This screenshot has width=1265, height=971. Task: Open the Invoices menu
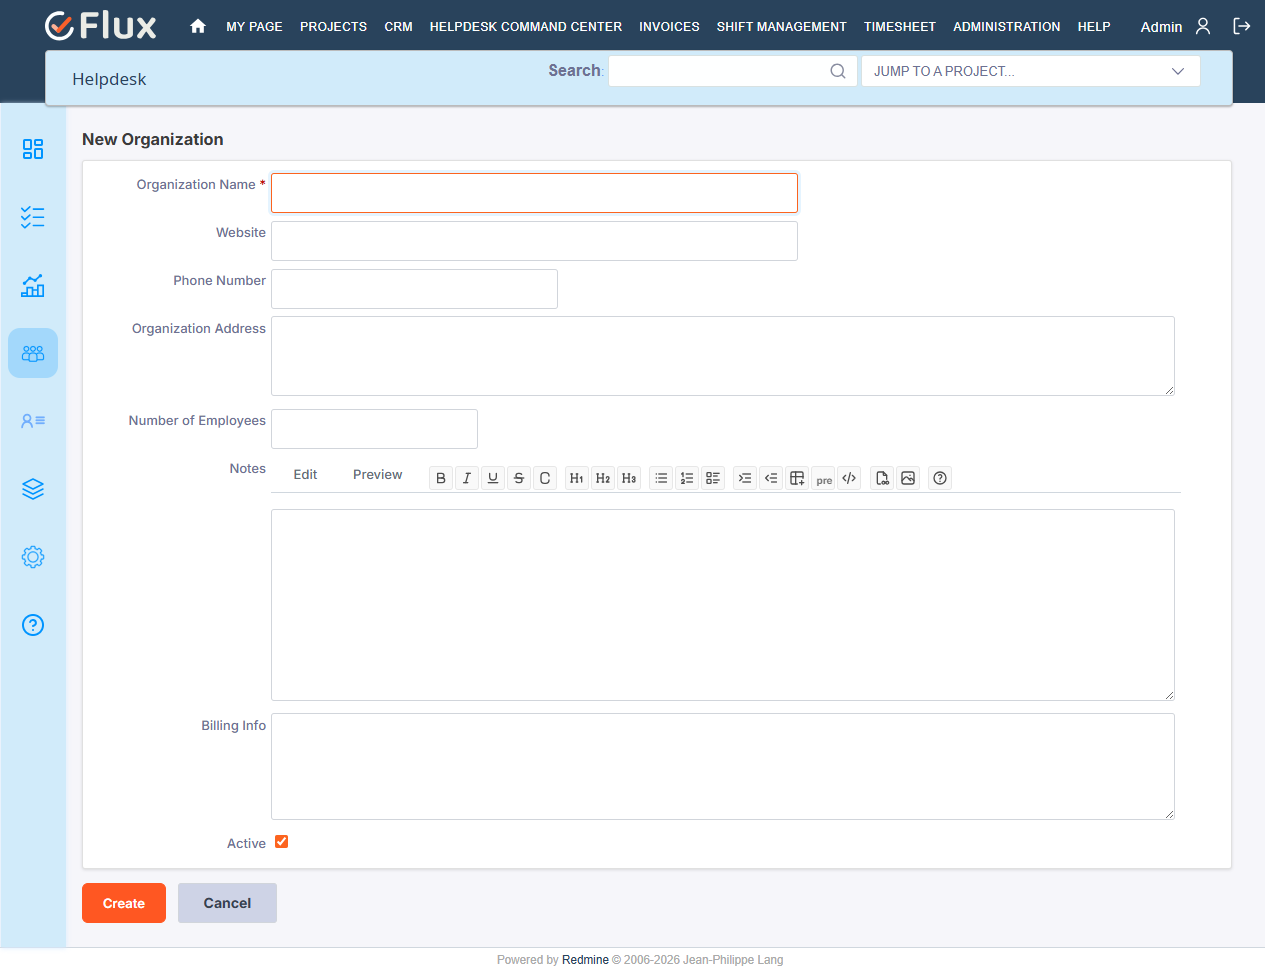click(x=669, y=27)
